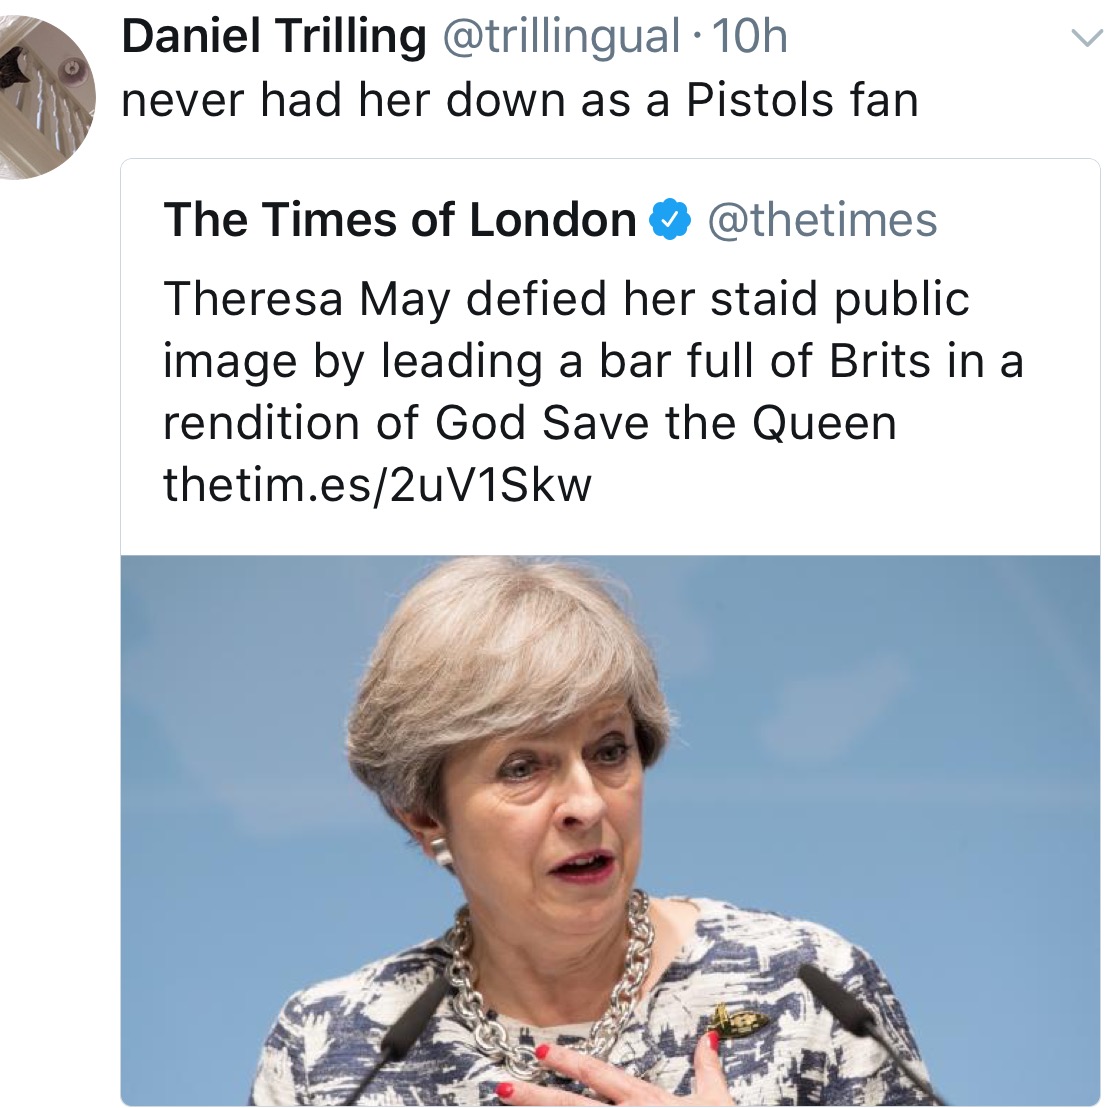Follow the thetim.es/2uV1Skw link
The height and width of the screenshot is (1108, 1111).
(377, 484)
